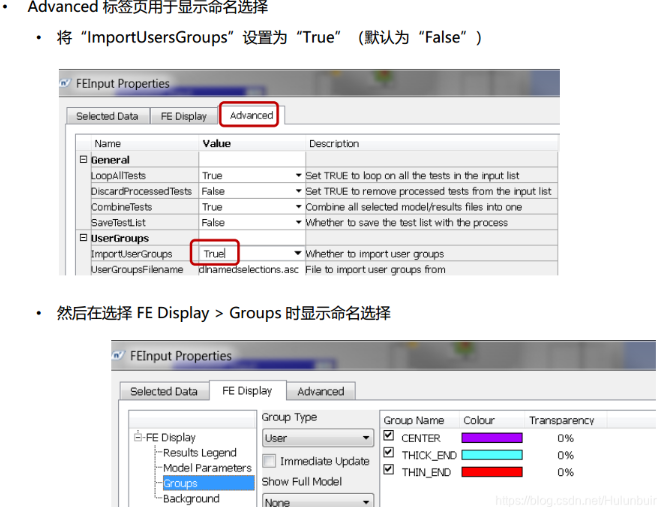This screenshot has width=660, height=507.
Task: Open the ImportUserGroups value dropdown
Action: coord(298,254)
